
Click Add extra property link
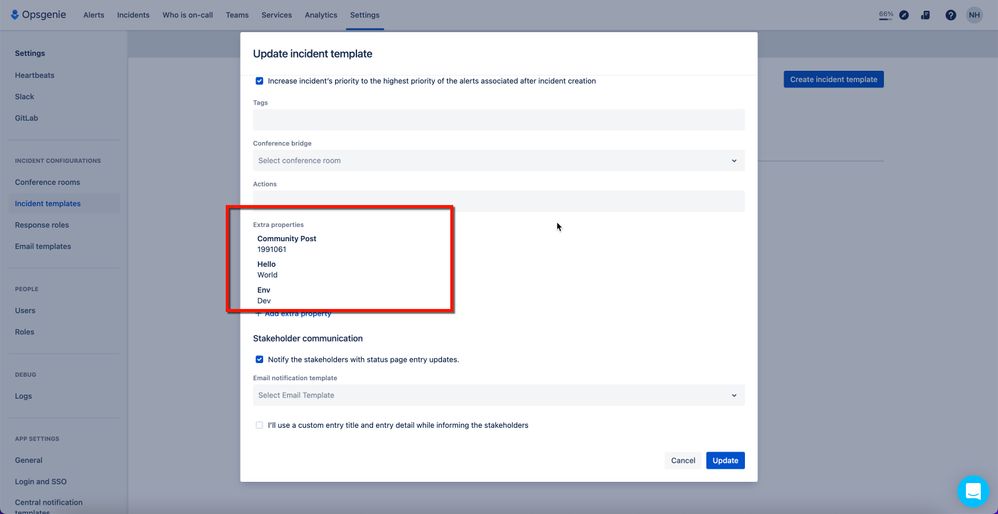click(x=294, y=314)
